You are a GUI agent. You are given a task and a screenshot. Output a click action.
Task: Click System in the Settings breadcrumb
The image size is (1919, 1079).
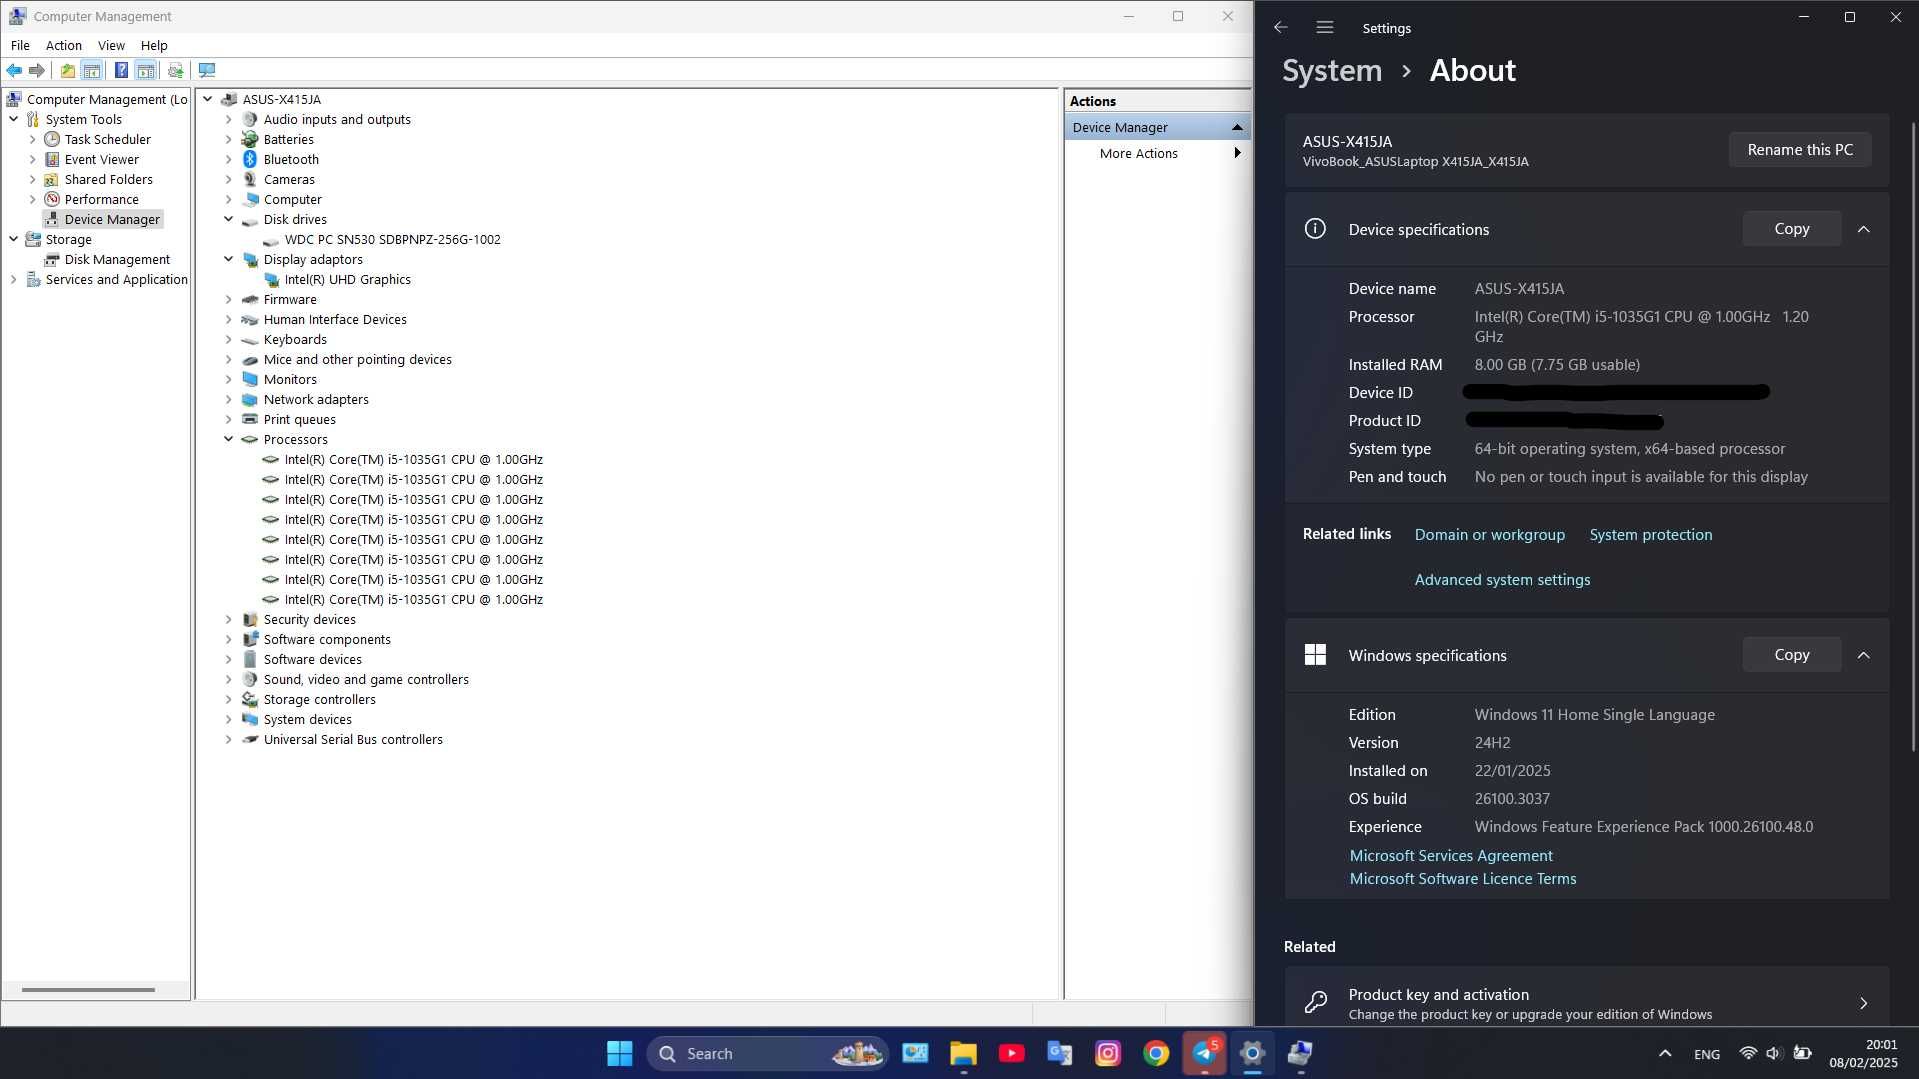[1332, 71]
